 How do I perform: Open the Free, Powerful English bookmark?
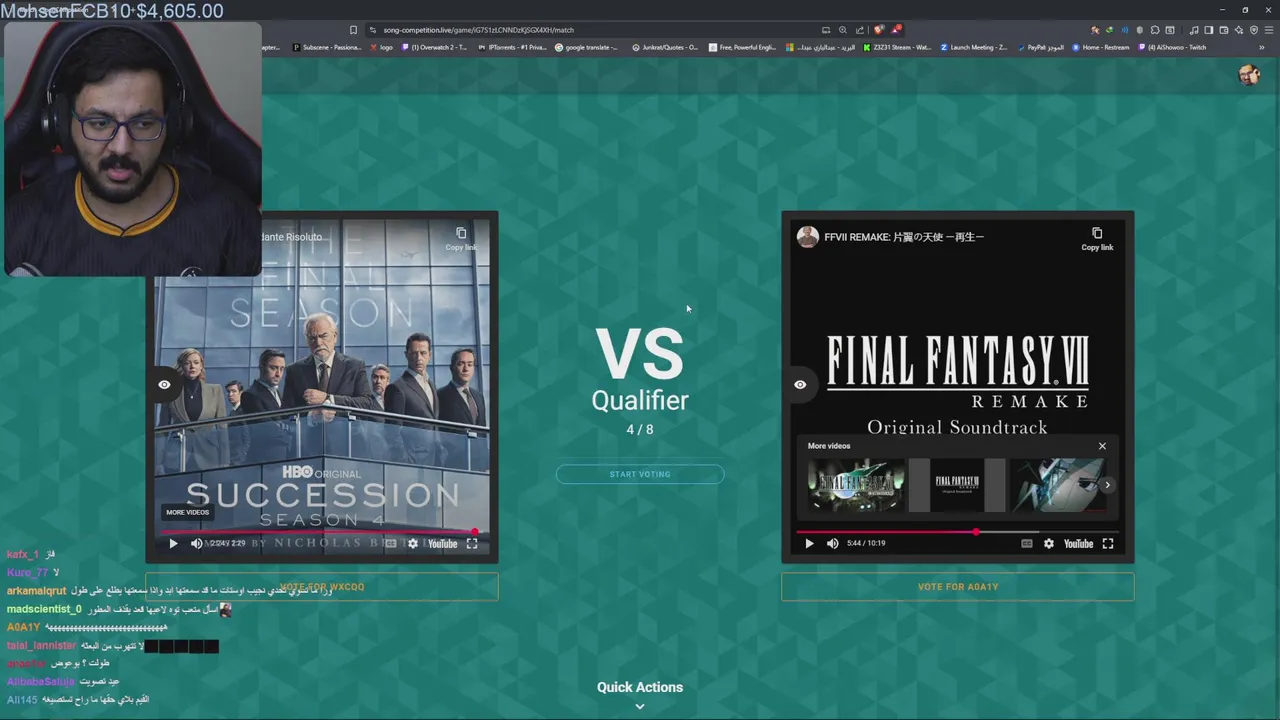point(742,47)
